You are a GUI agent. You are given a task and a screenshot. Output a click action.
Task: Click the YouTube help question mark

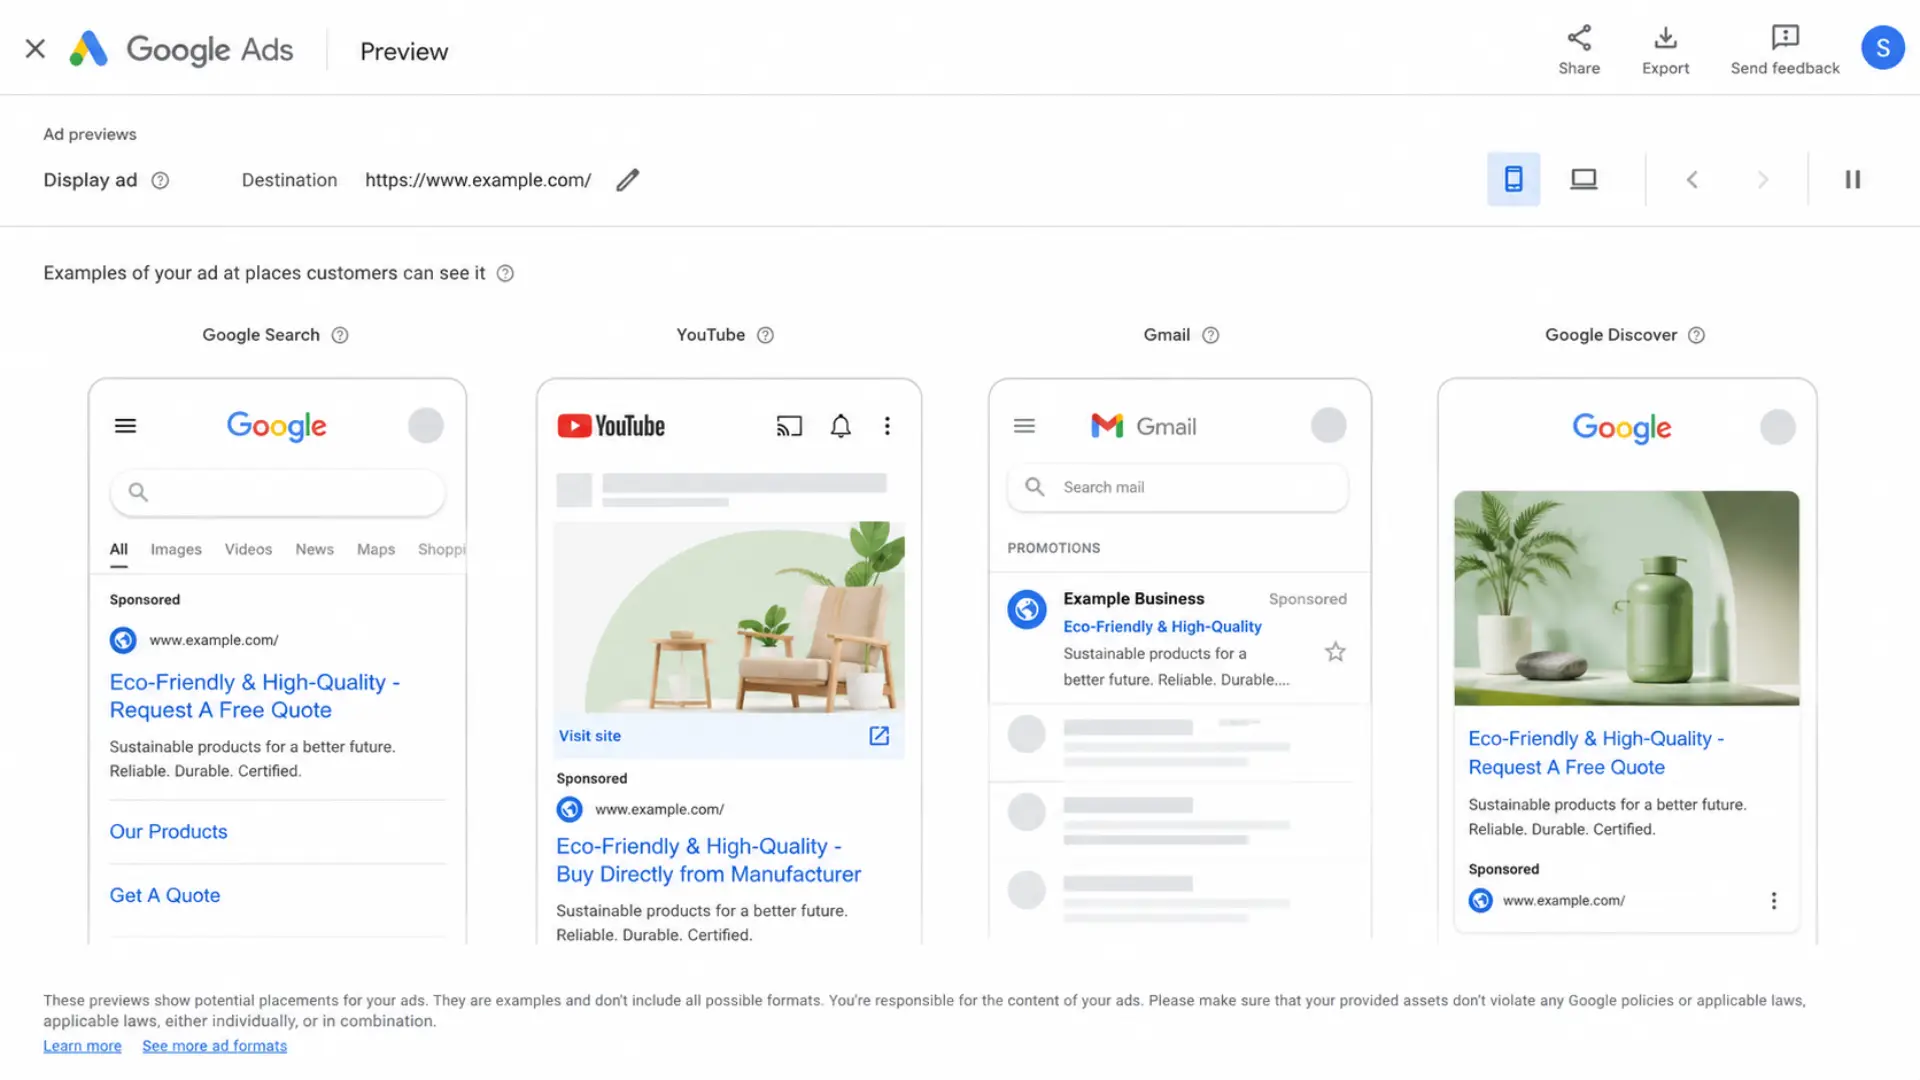(765, 335)
